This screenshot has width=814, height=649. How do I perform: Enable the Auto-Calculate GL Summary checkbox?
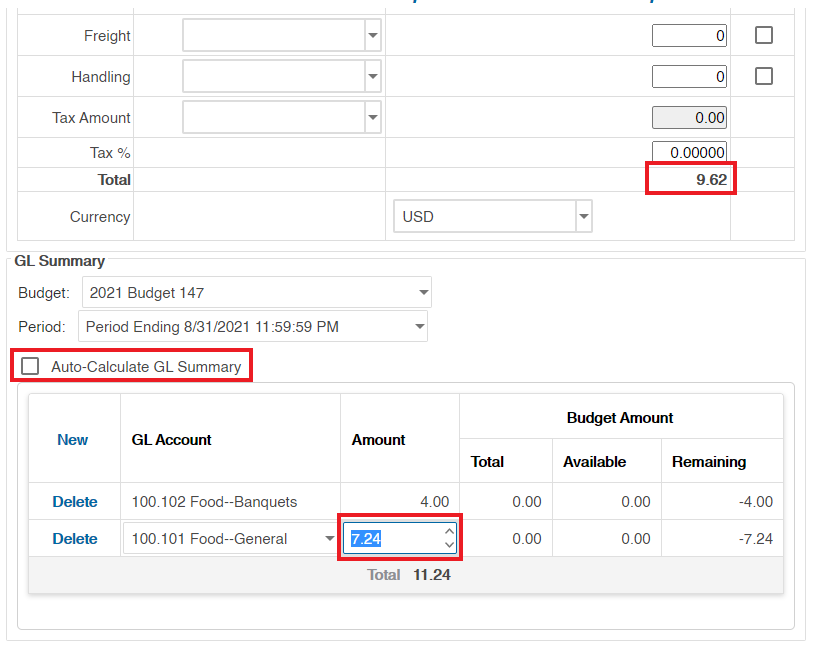[x=31, y=366]
